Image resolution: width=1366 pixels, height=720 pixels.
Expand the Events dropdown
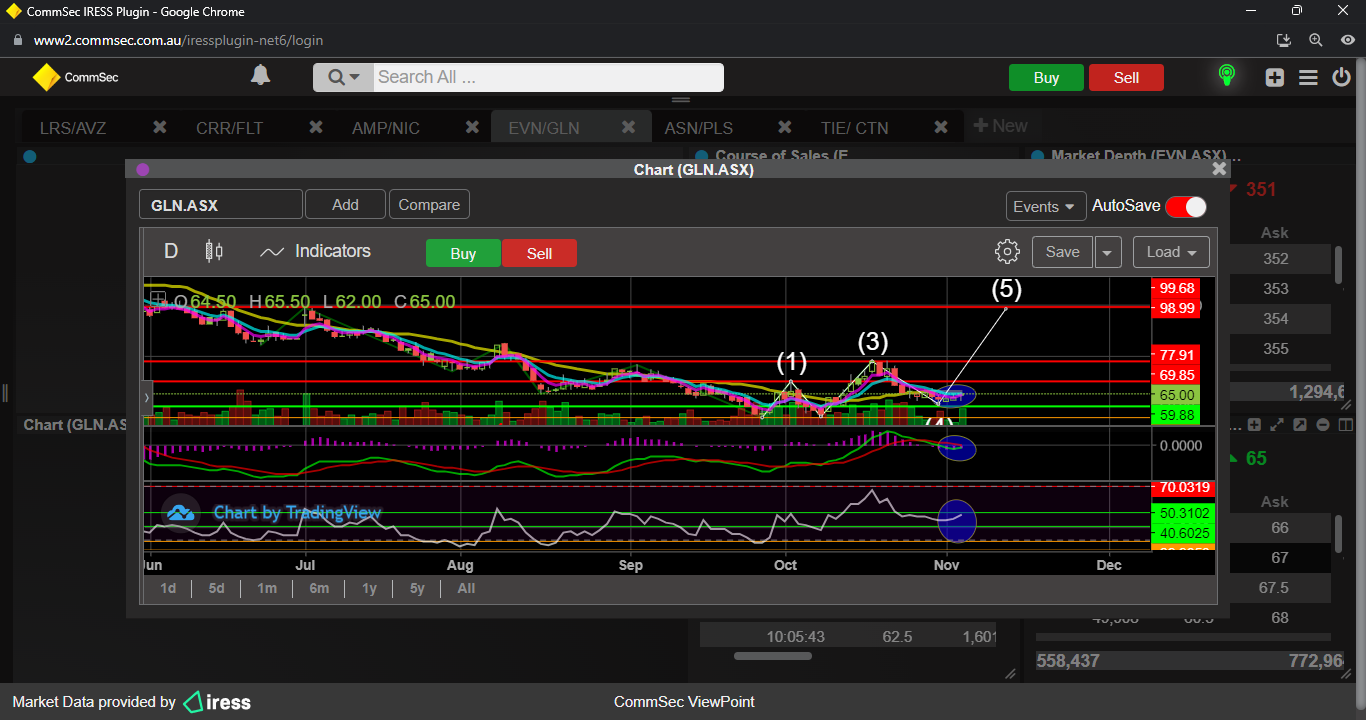click(1045, 206)
